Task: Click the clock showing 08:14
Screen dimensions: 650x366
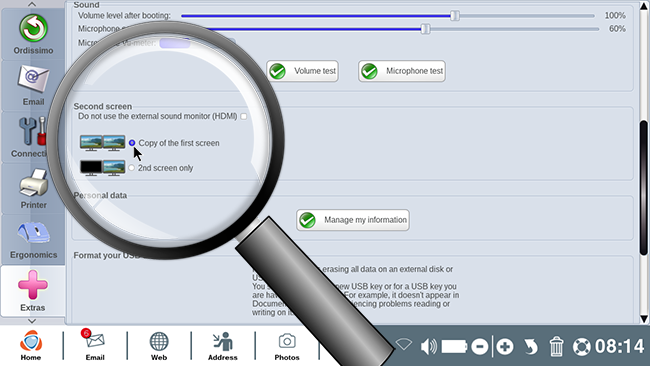Action: pyautogui.click(x=619, y=346)
